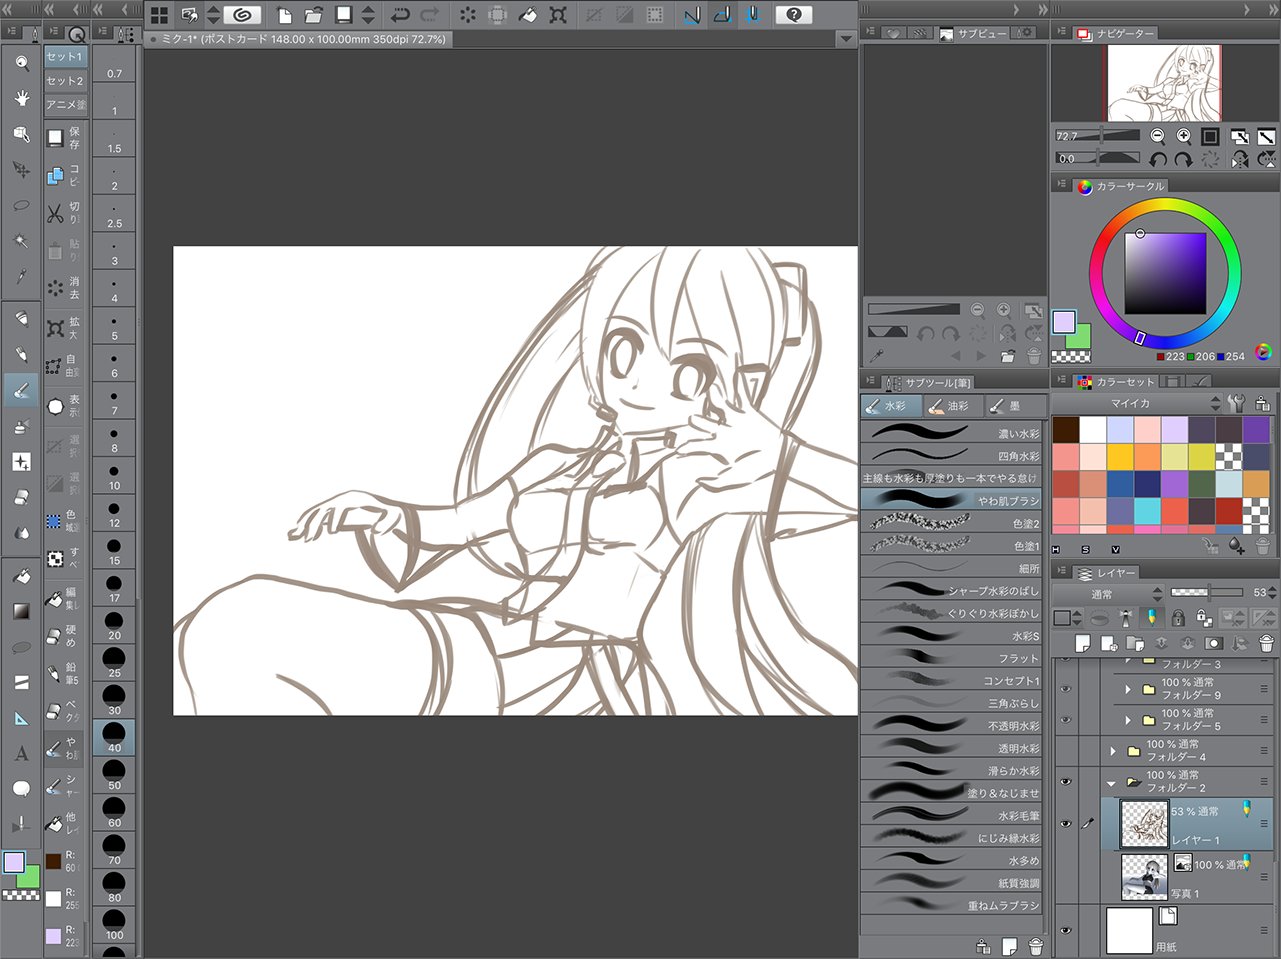Select the gradient tool
The image size is (1281, 959).
pyautogui.click(x=21, y=611)
